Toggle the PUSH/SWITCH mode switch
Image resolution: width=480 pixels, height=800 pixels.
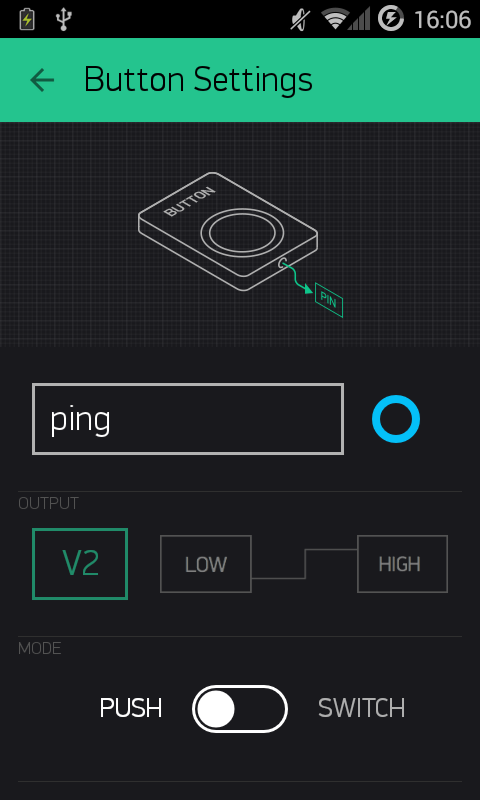[240, 709]
